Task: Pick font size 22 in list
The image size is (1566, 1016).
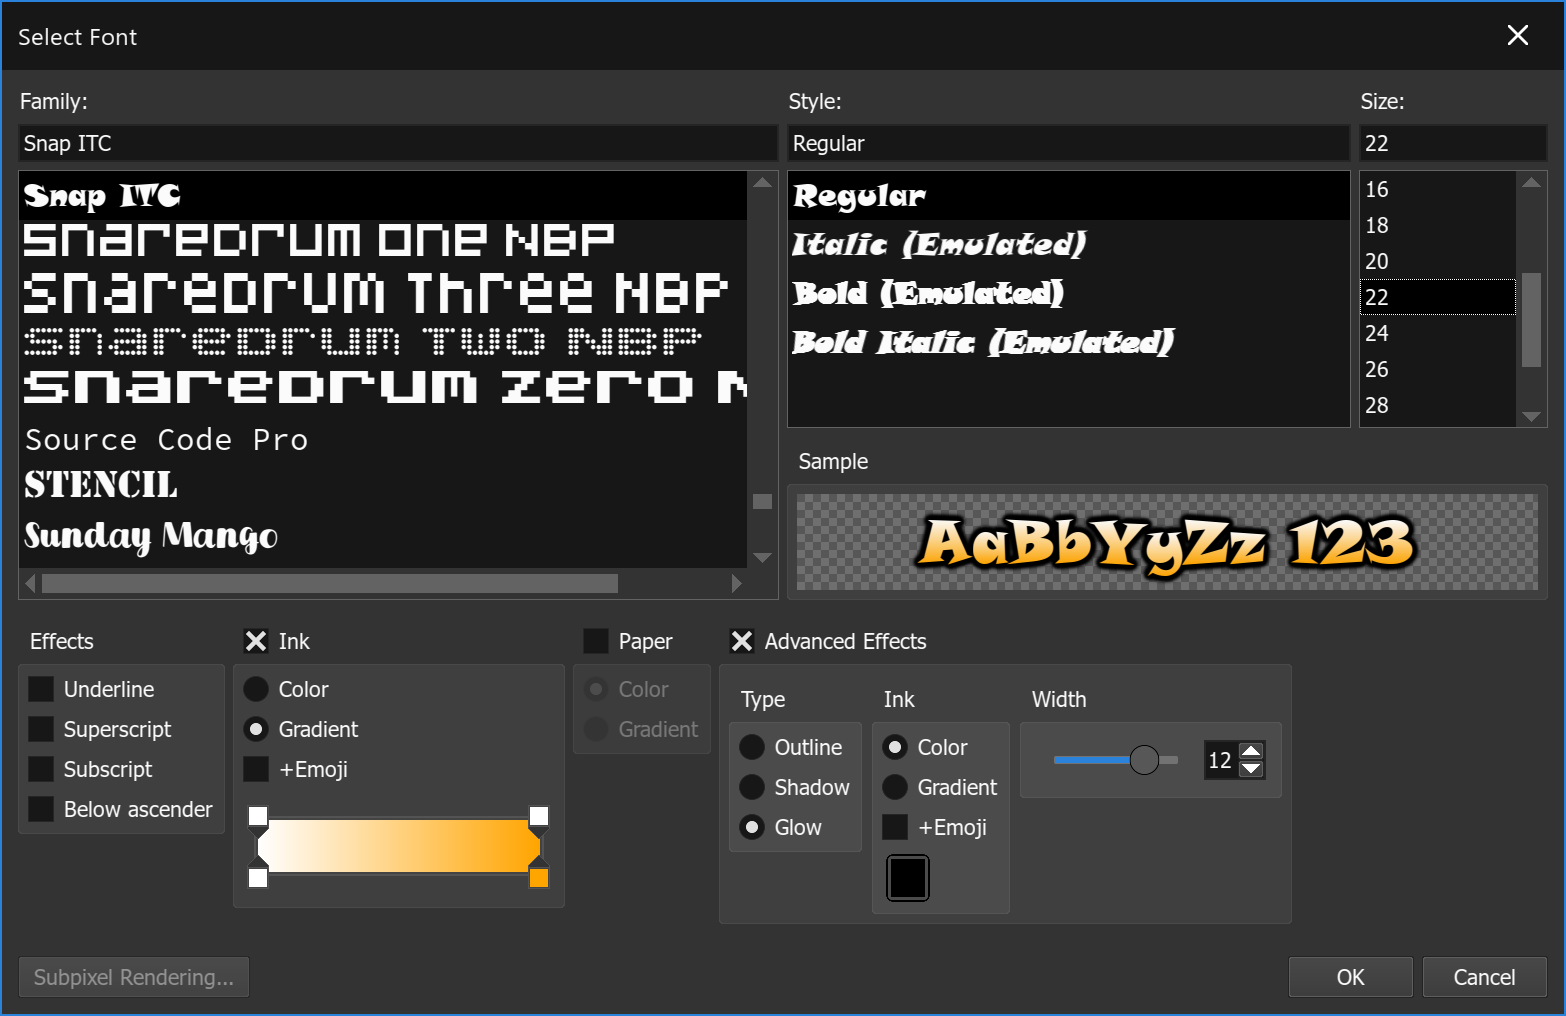Action: click(x=1438, y=297)
